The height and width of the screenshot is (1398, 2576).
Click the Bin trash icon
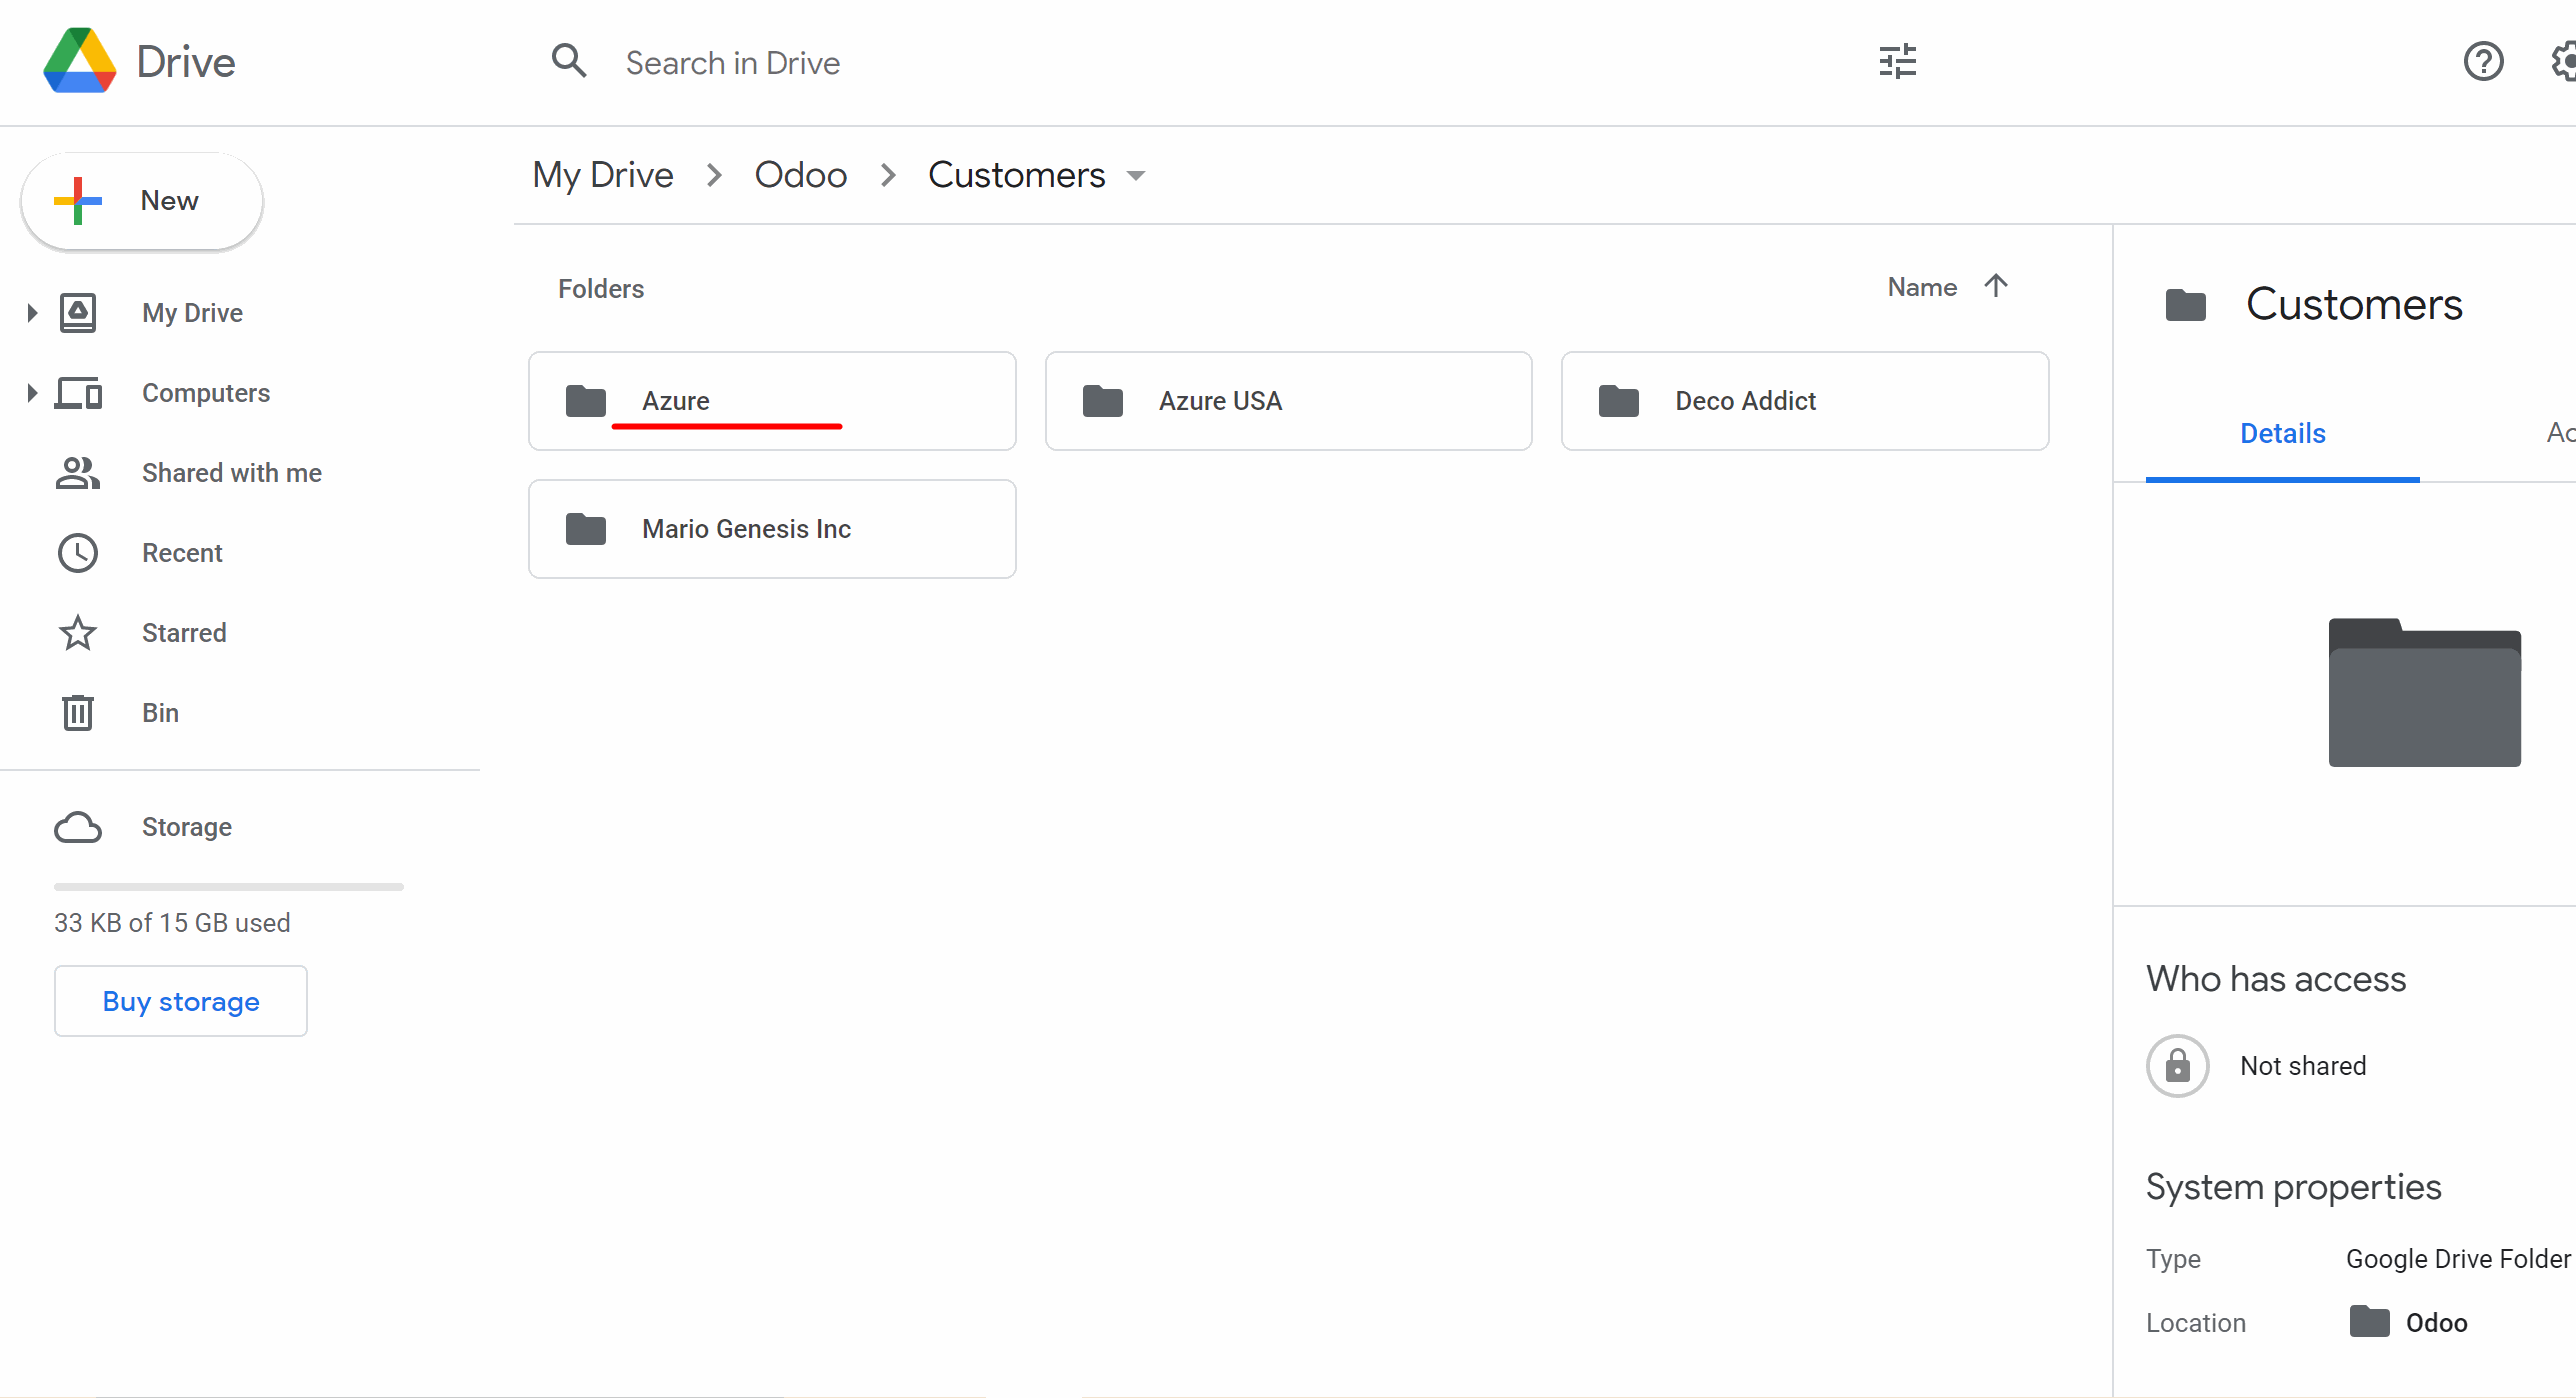pyautogui.click(x=78, y=713)
